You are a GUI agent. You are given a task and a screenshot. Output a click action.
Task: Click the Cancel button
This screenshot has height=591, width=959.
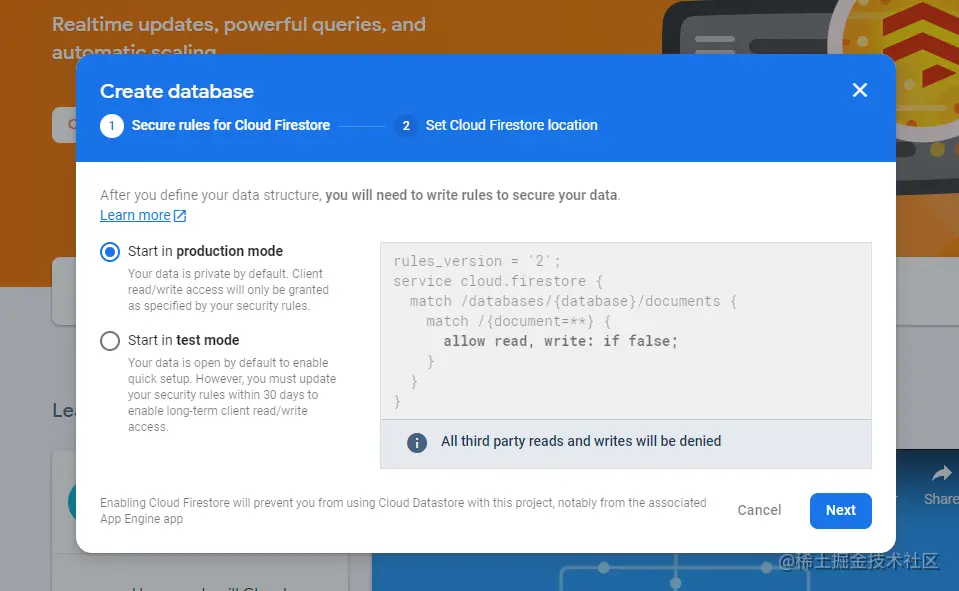[759, 510]
